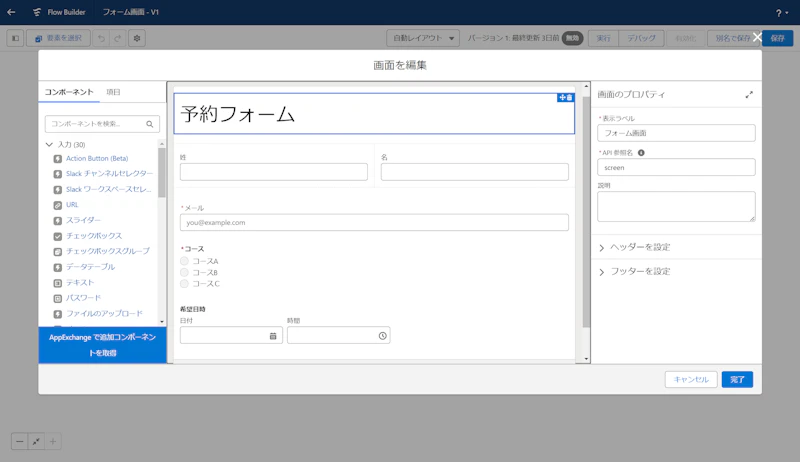Collapse the 入力 (30) component group
800x462 pixels.
click(49, 145)
